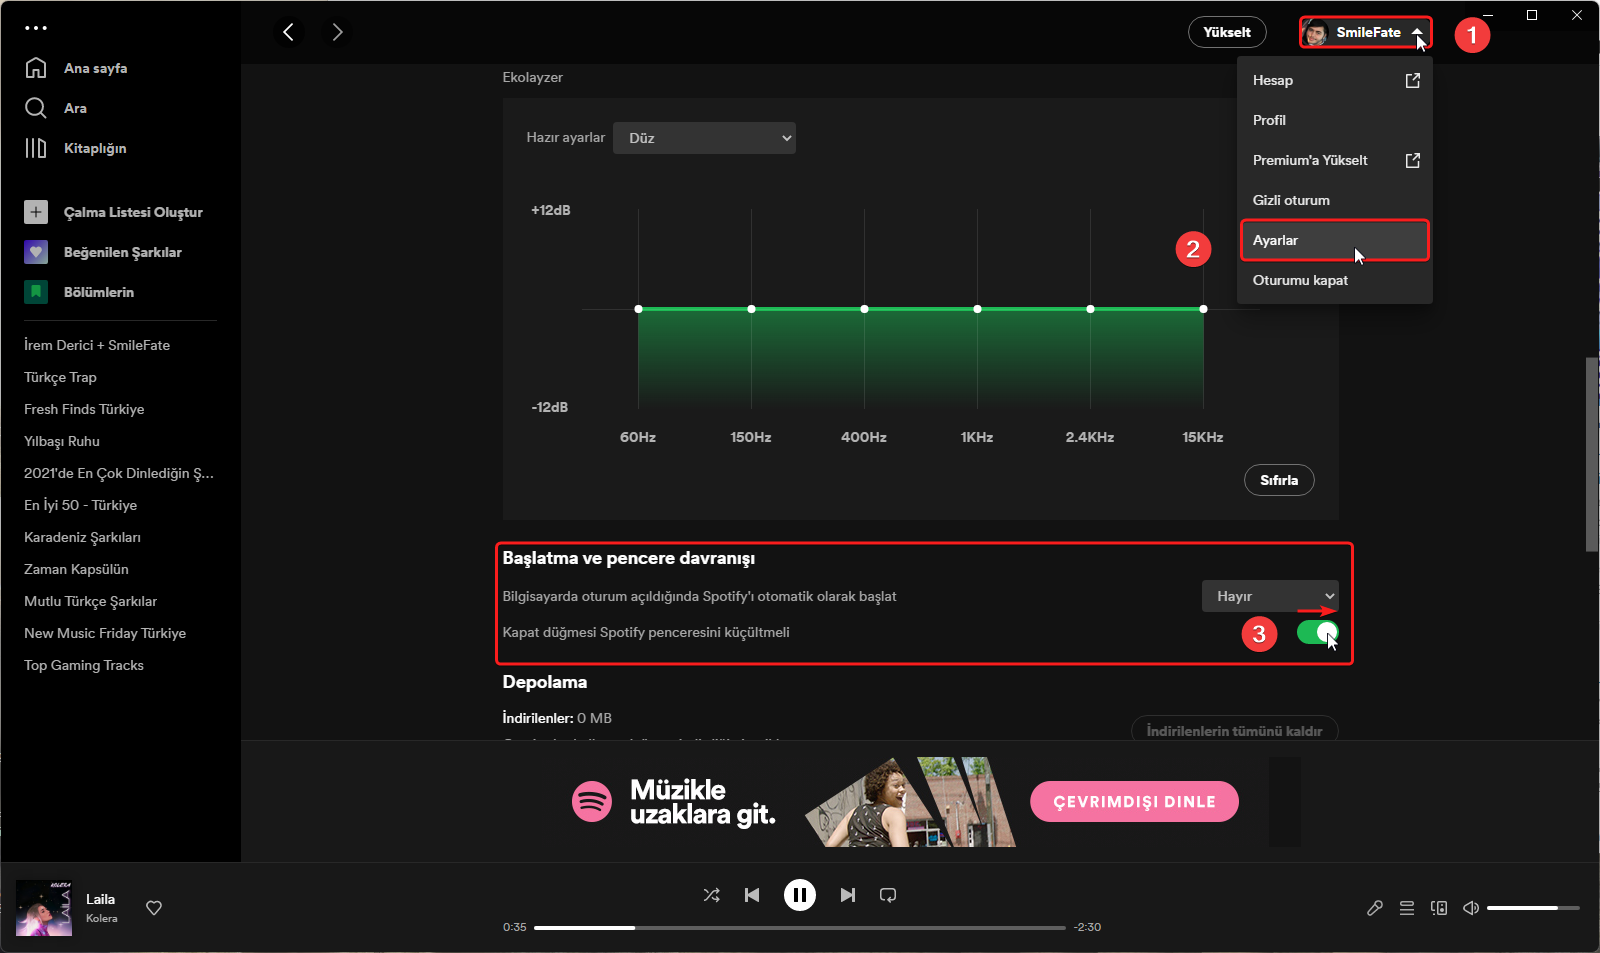Click the song progress bar

pos(800,928)
